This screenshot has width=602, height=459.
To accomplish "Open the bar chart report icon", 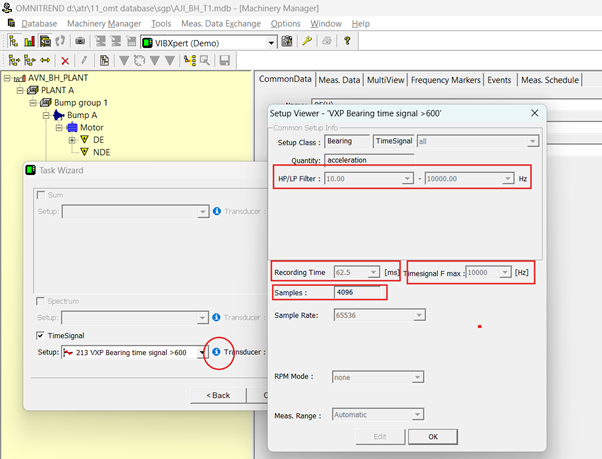I will [x=29, y=41].
